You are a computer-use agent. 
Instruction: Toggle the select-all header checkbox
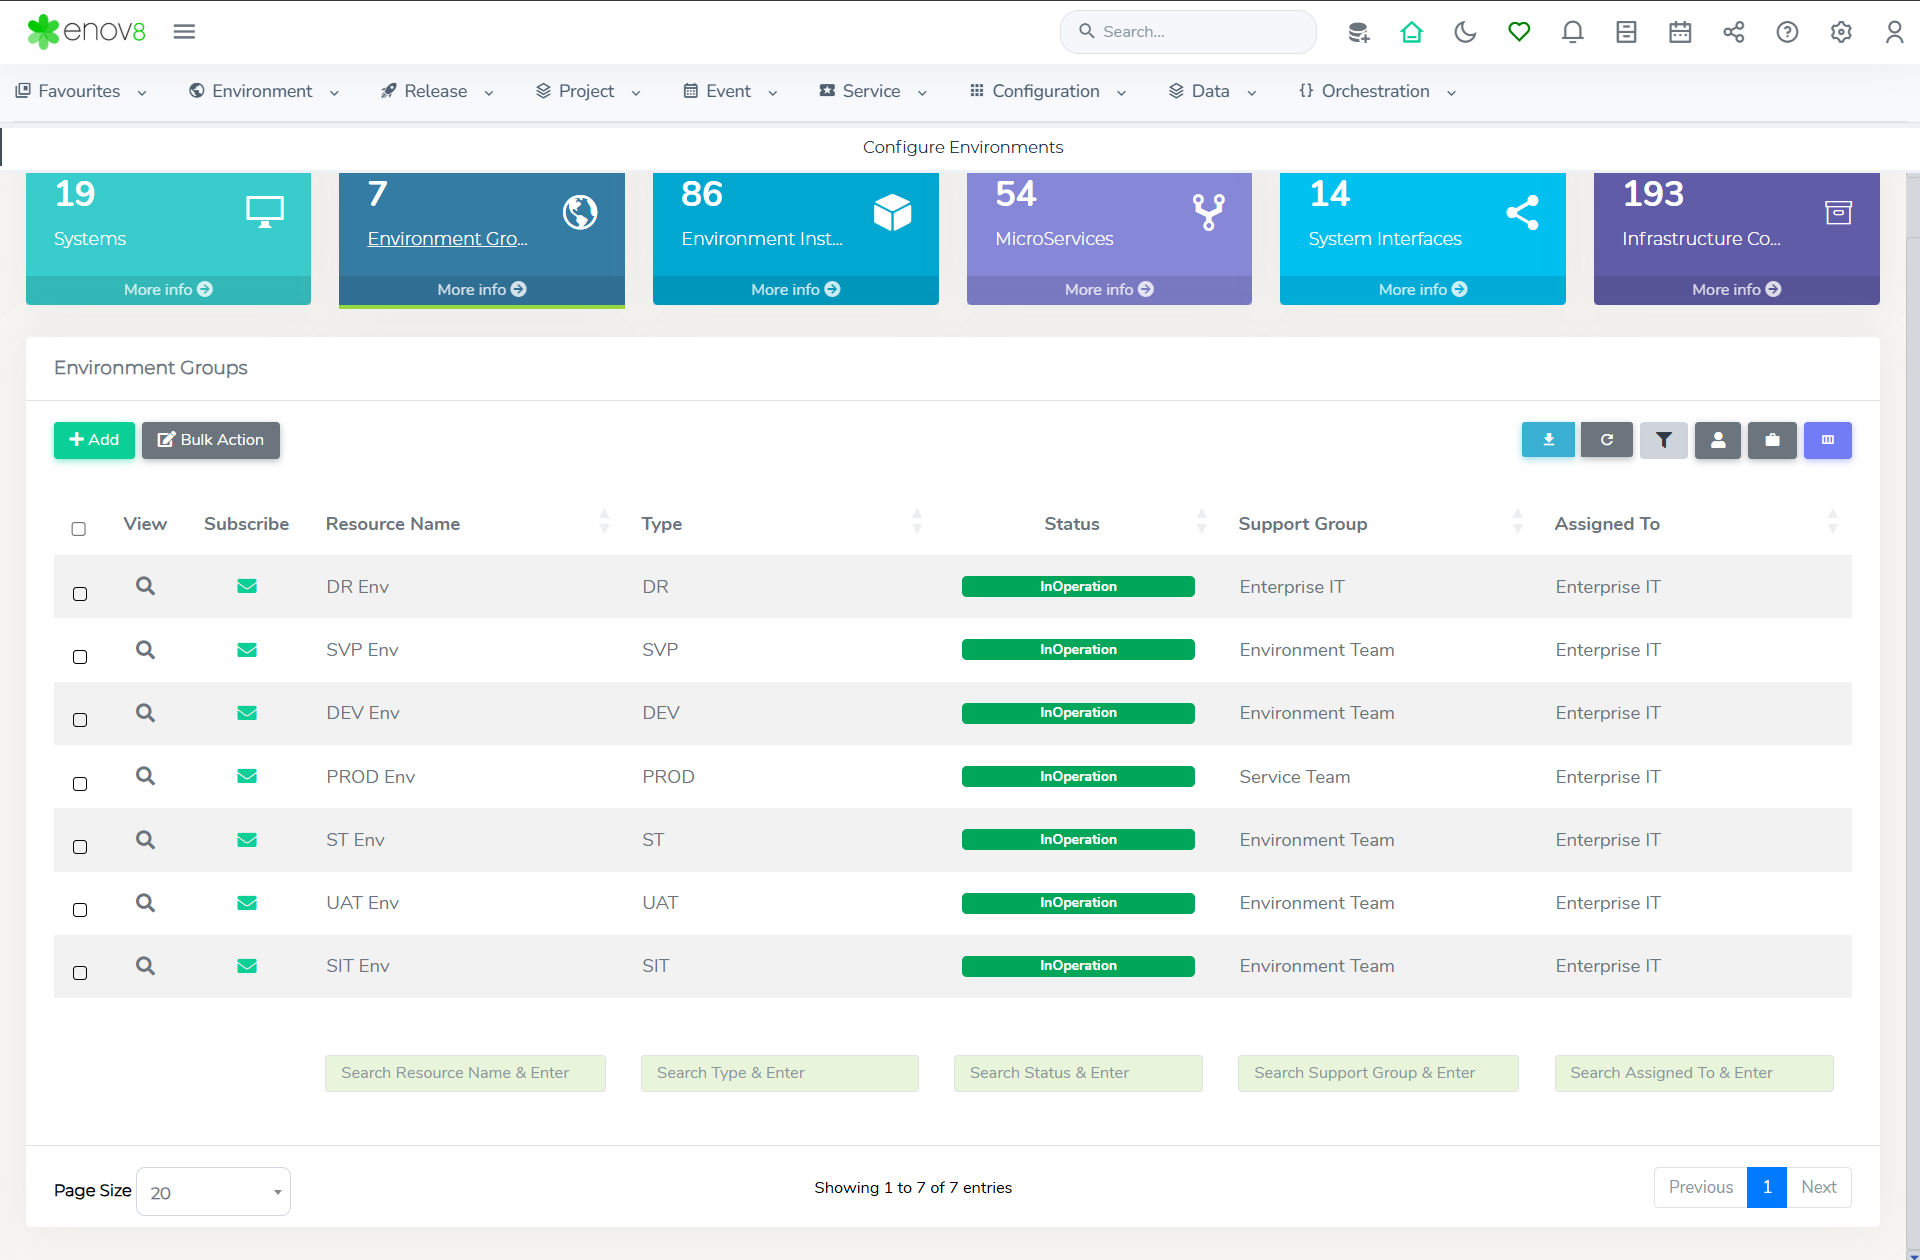click(79, 529)
